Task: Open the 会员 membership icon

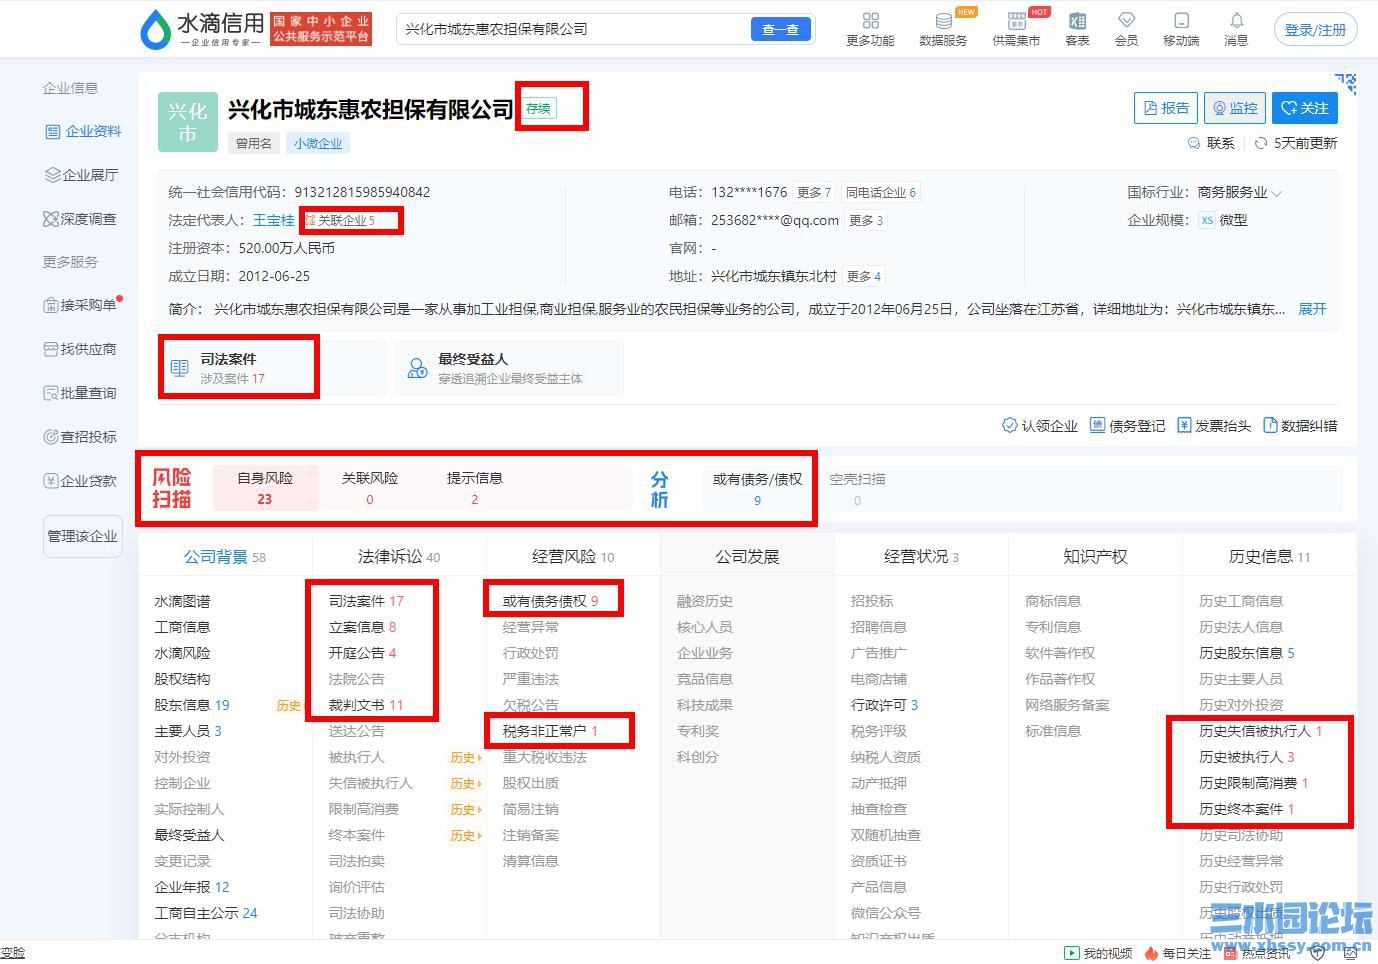Action: pos(1126,27)
